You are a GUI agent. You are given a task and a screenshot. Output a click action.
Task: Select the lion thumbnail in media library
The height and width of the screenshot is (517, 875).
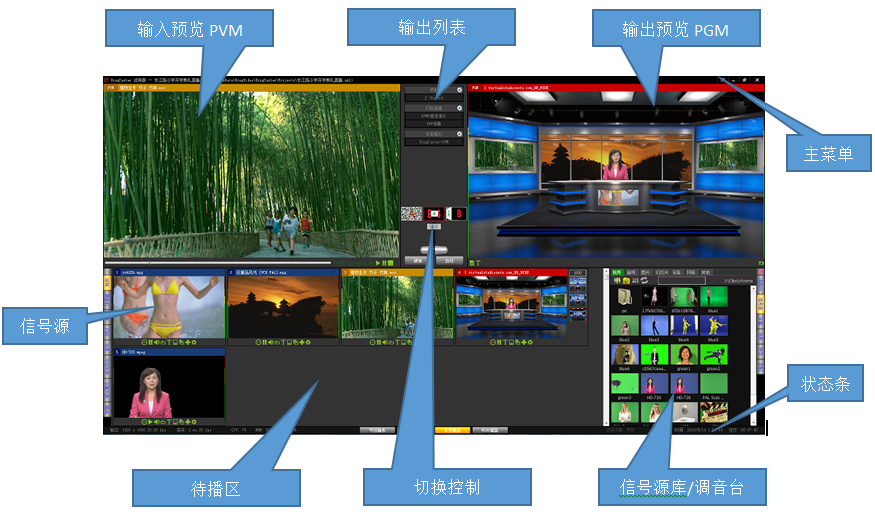683,411
